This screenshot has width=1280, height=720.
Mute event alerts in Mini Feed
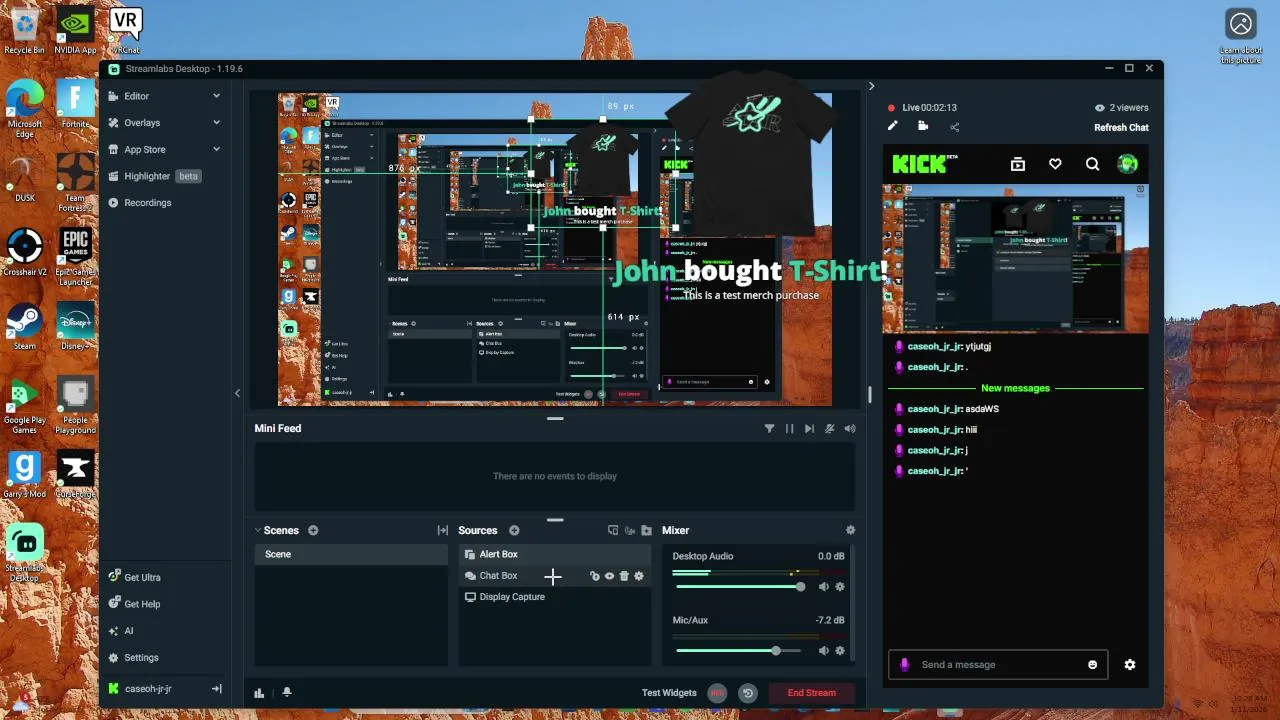(829, 429)
